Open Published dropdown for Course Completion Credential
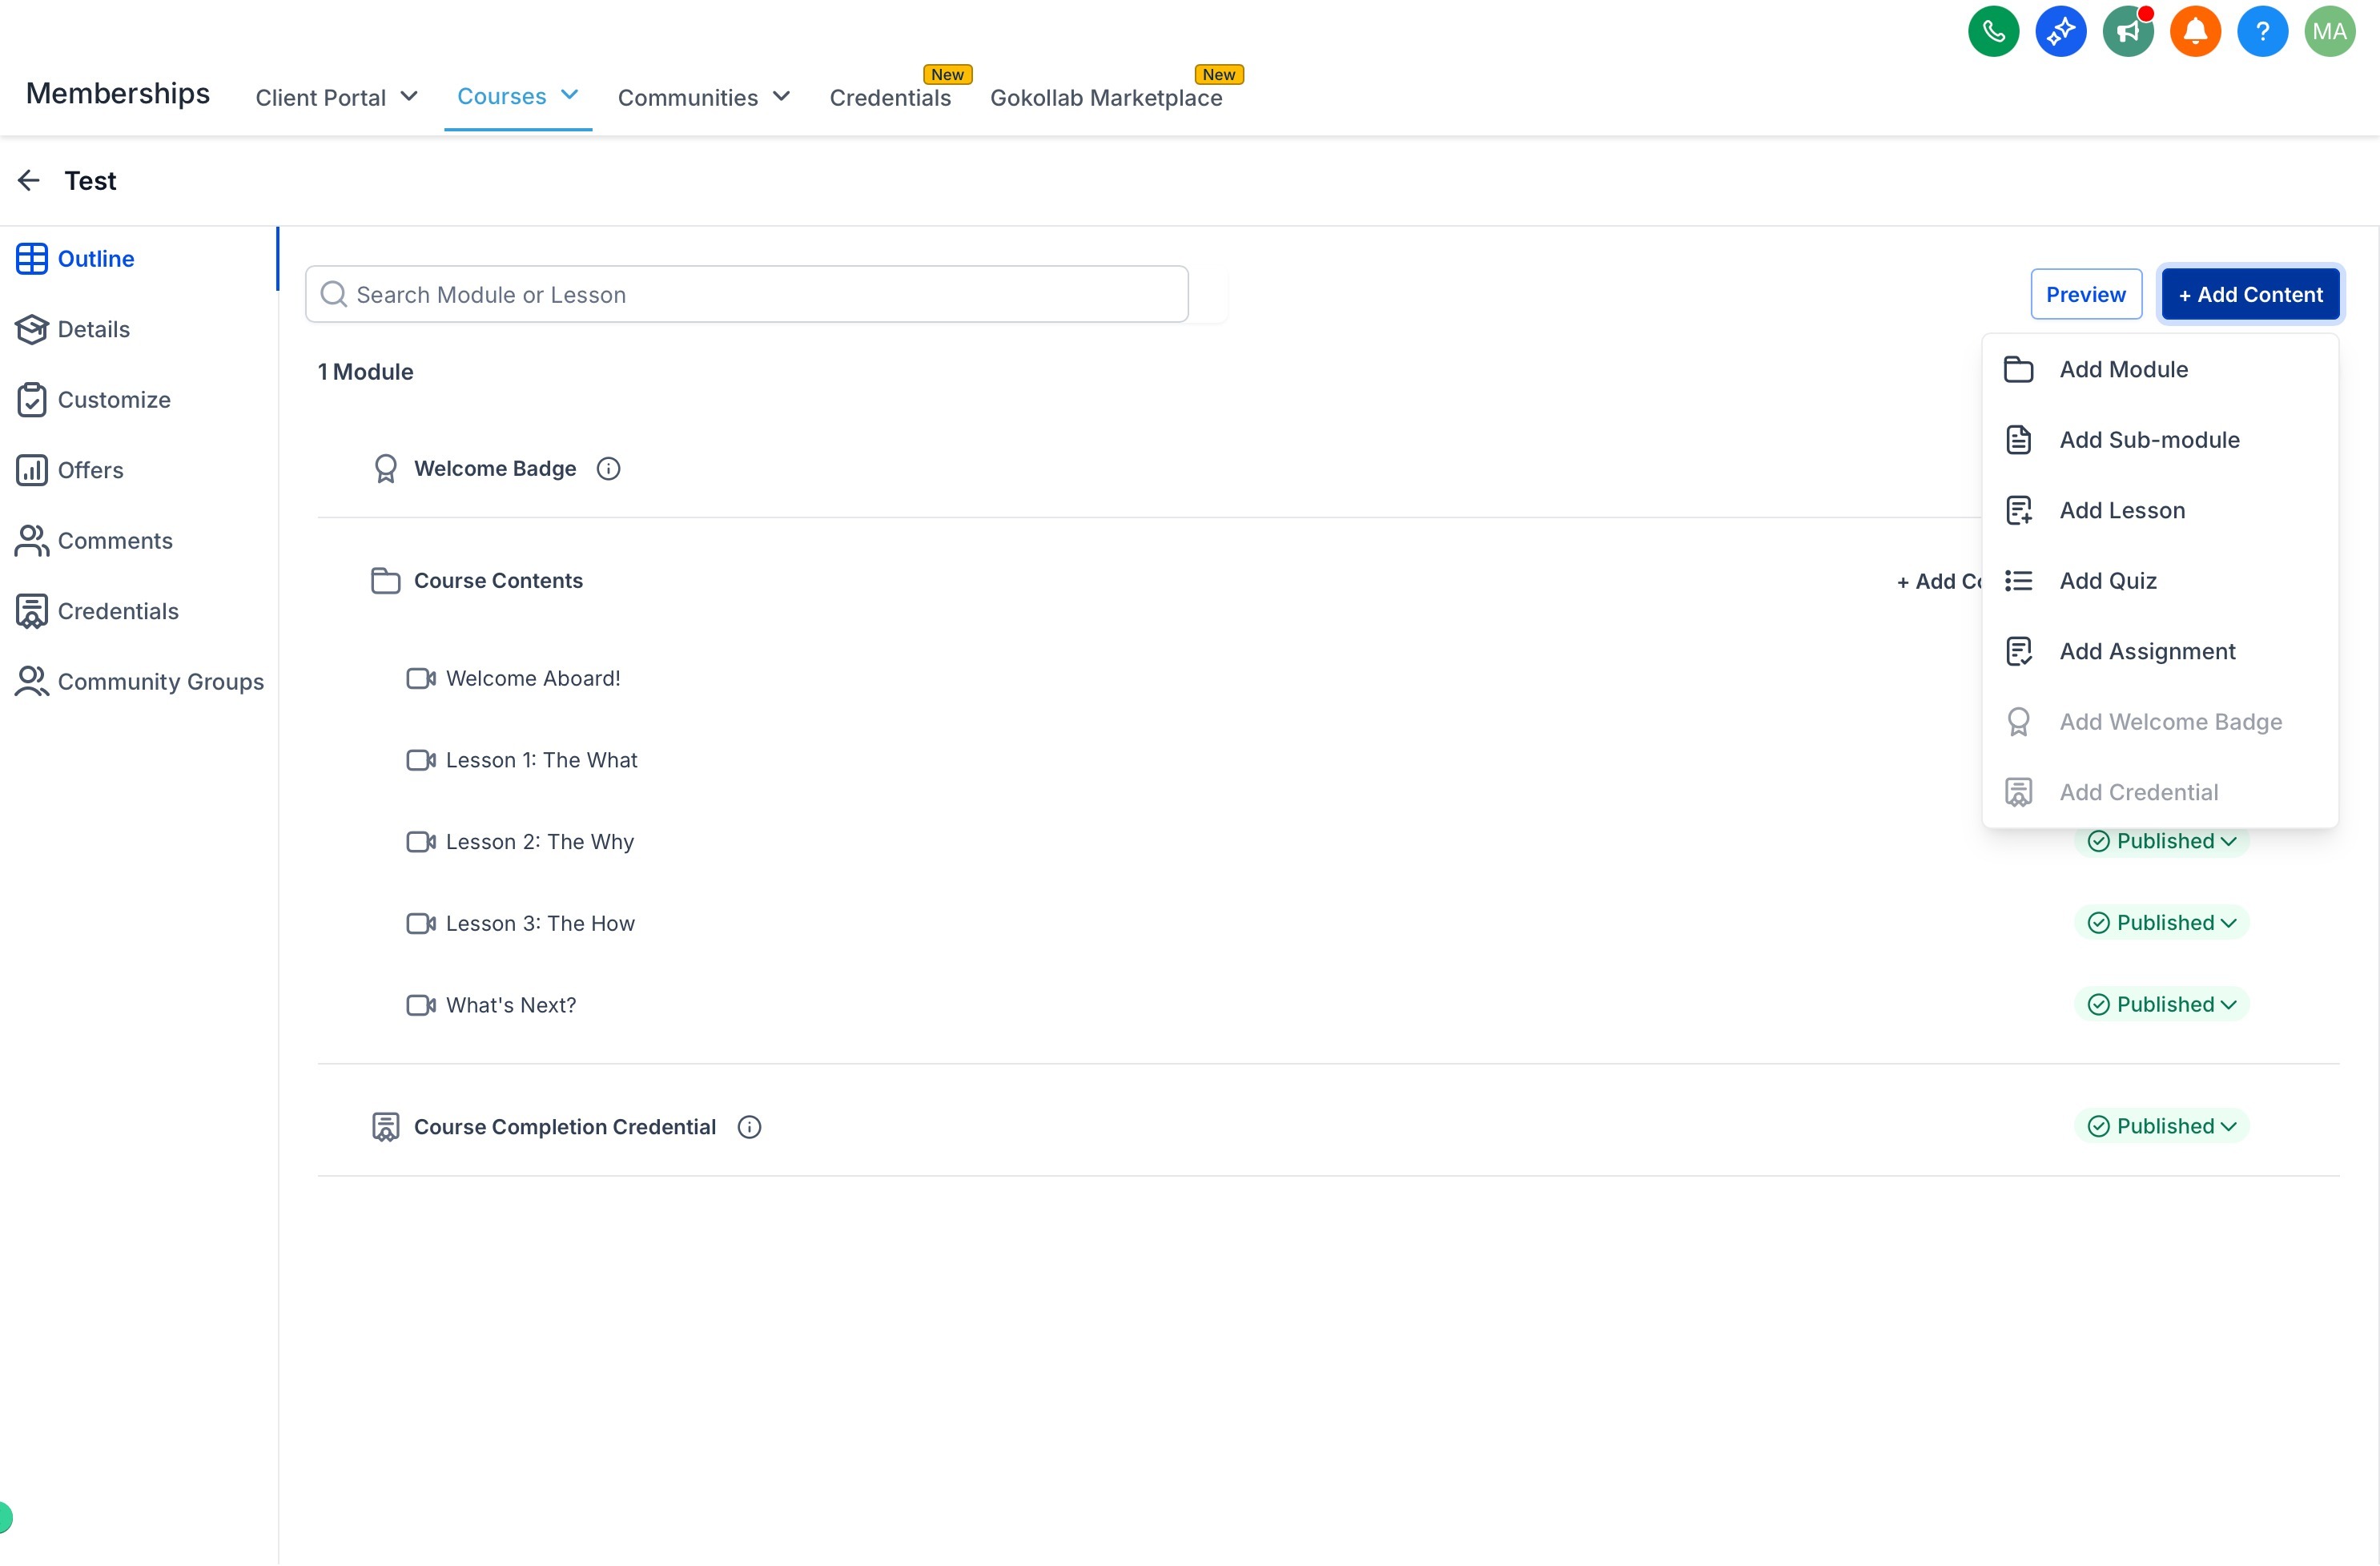 pyautogui.click(x=2161, y=1127)
